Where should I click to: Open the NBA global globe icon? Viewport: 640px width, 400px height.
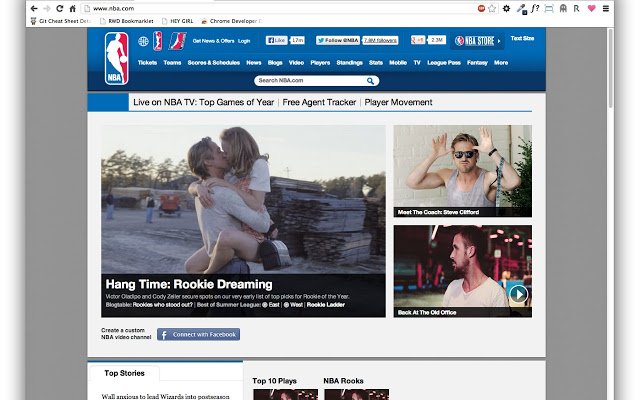[143, 41]
